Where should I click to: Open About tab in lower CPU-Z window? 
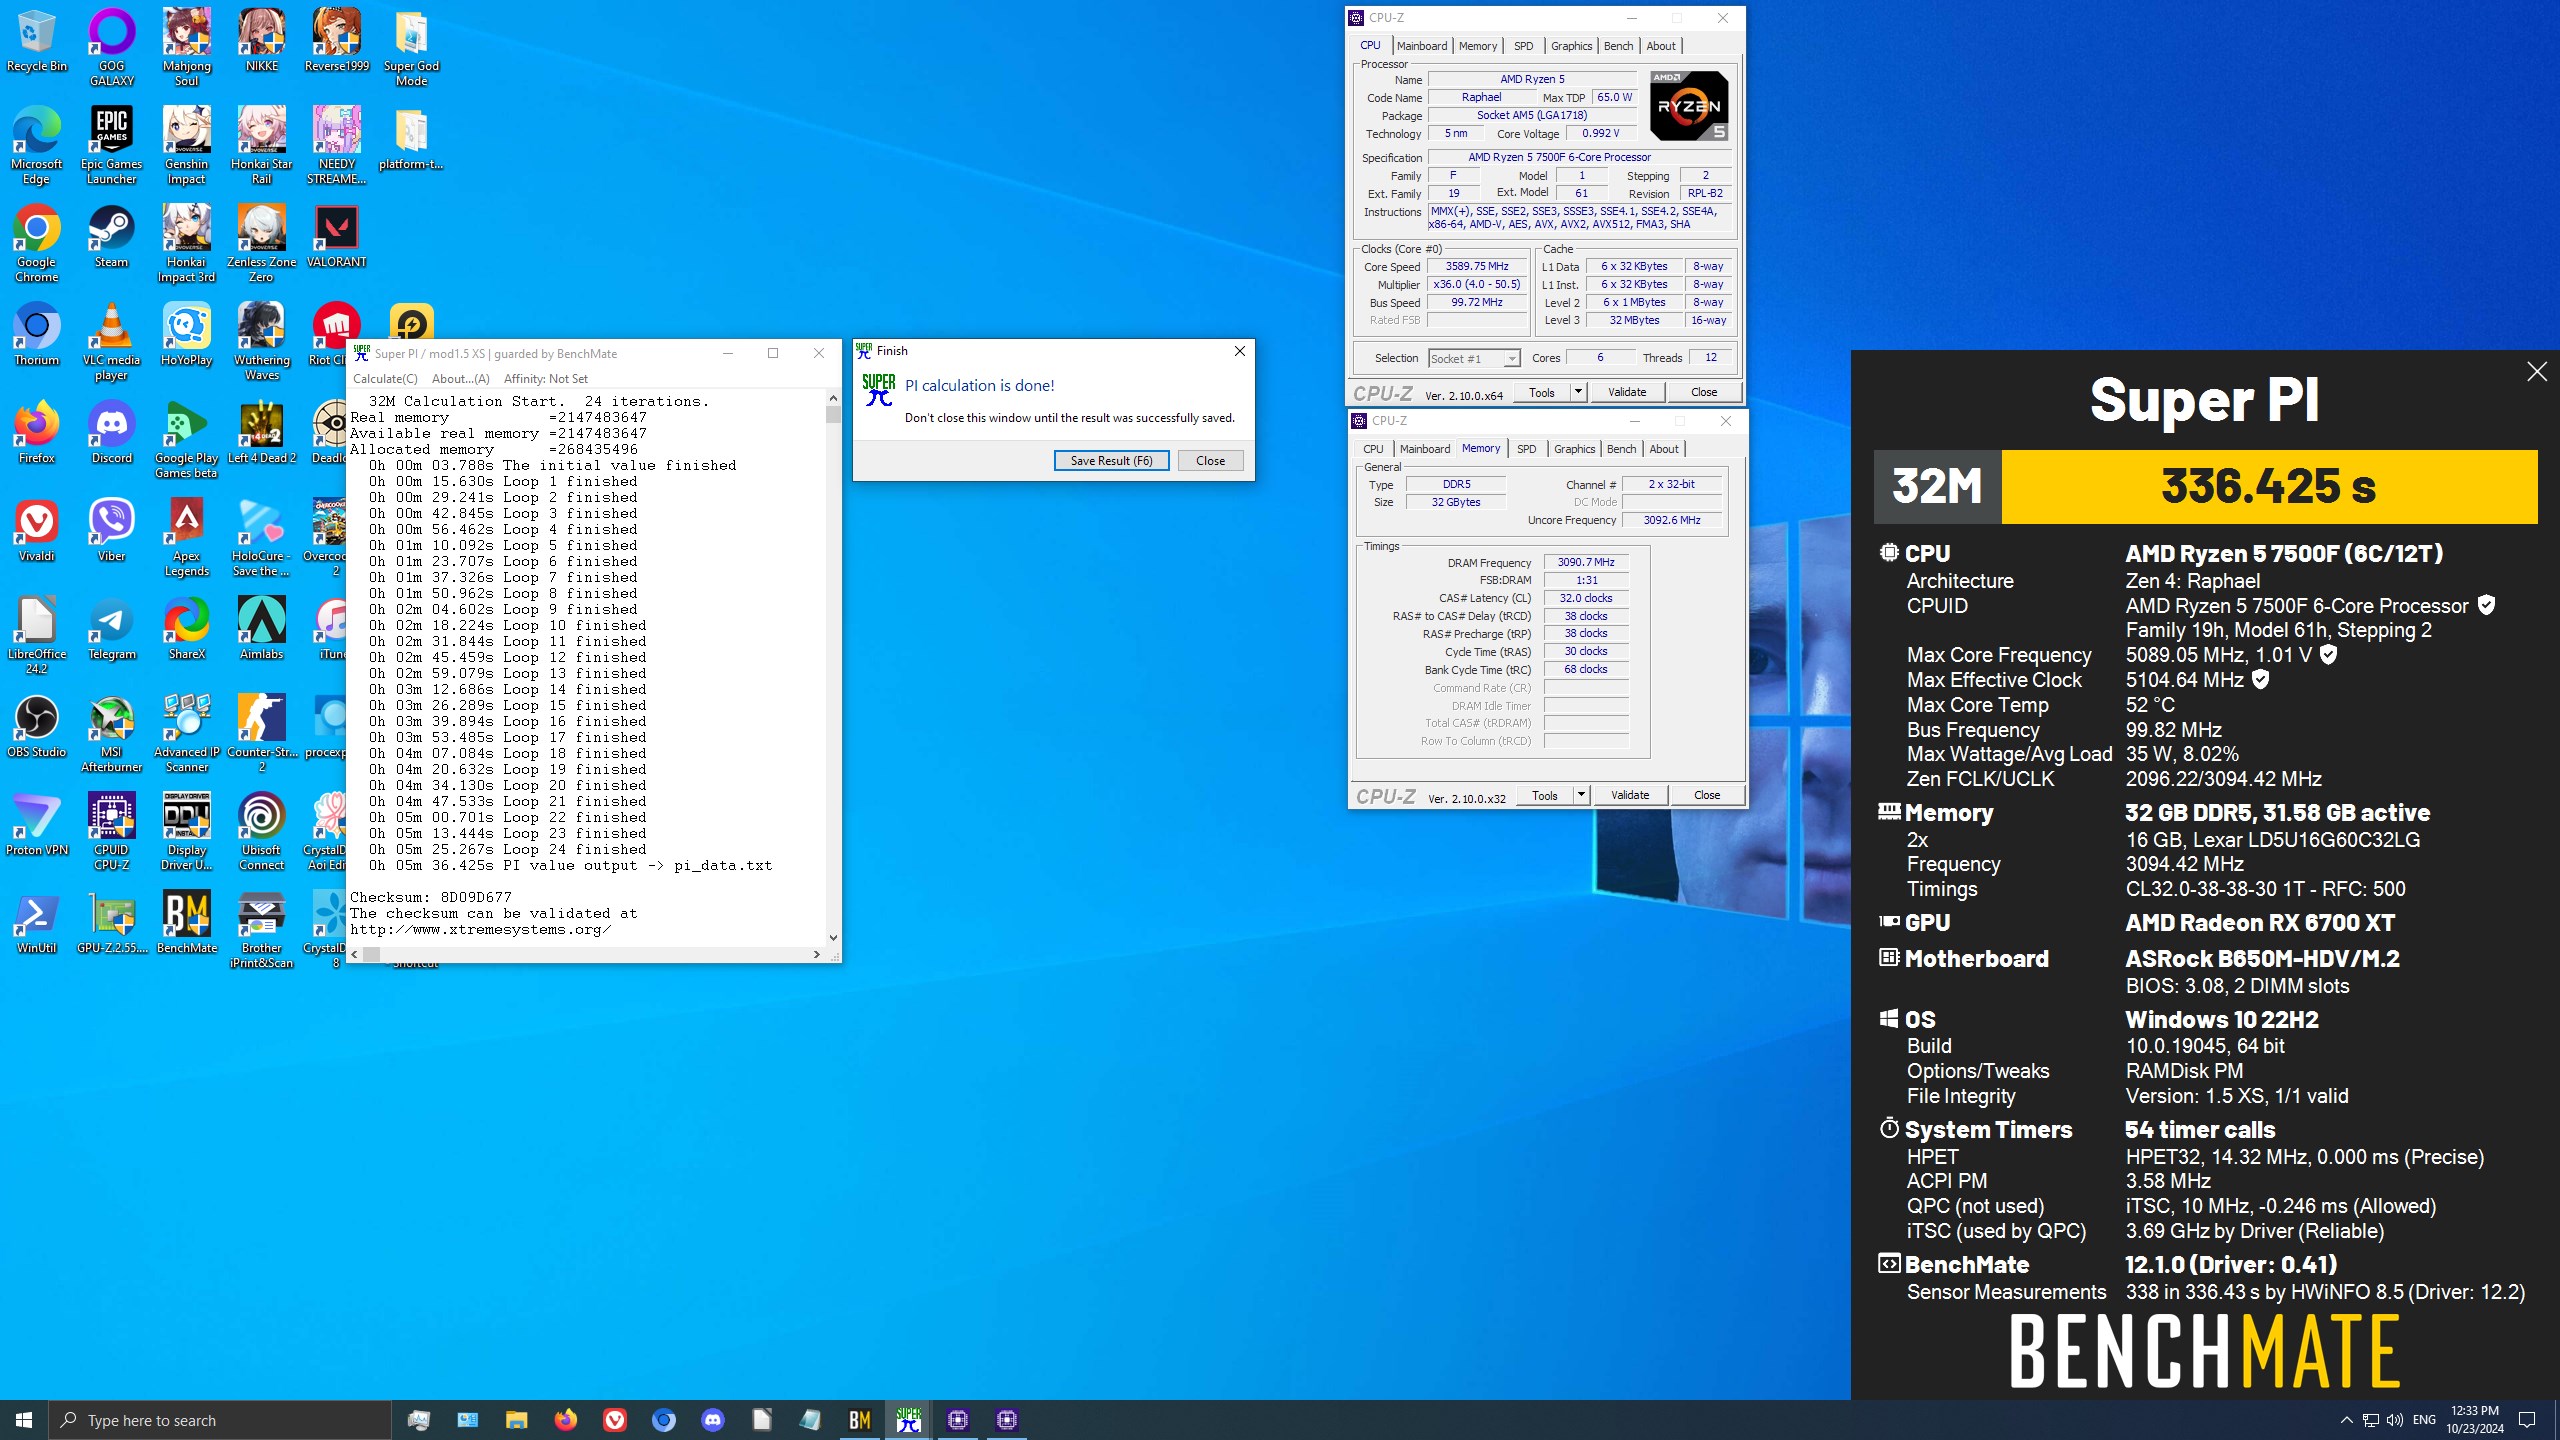click(1664, 449)
